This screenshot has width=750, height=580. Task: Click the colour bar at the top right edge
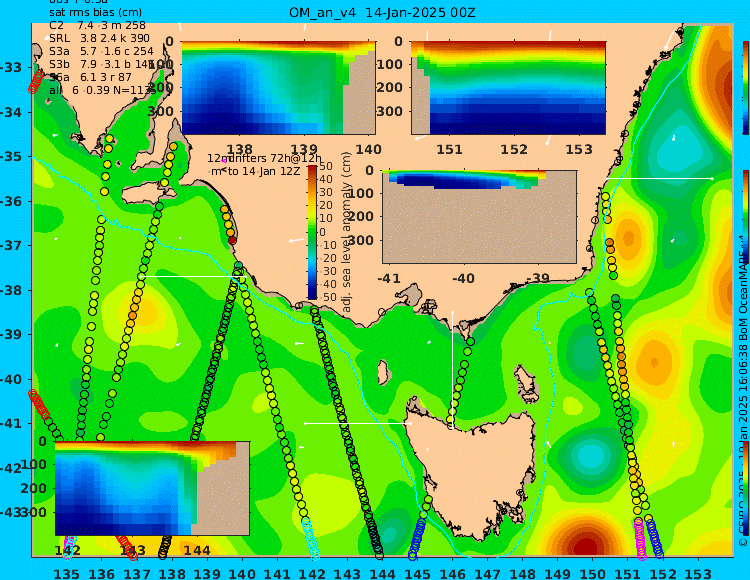pos(746,88)
